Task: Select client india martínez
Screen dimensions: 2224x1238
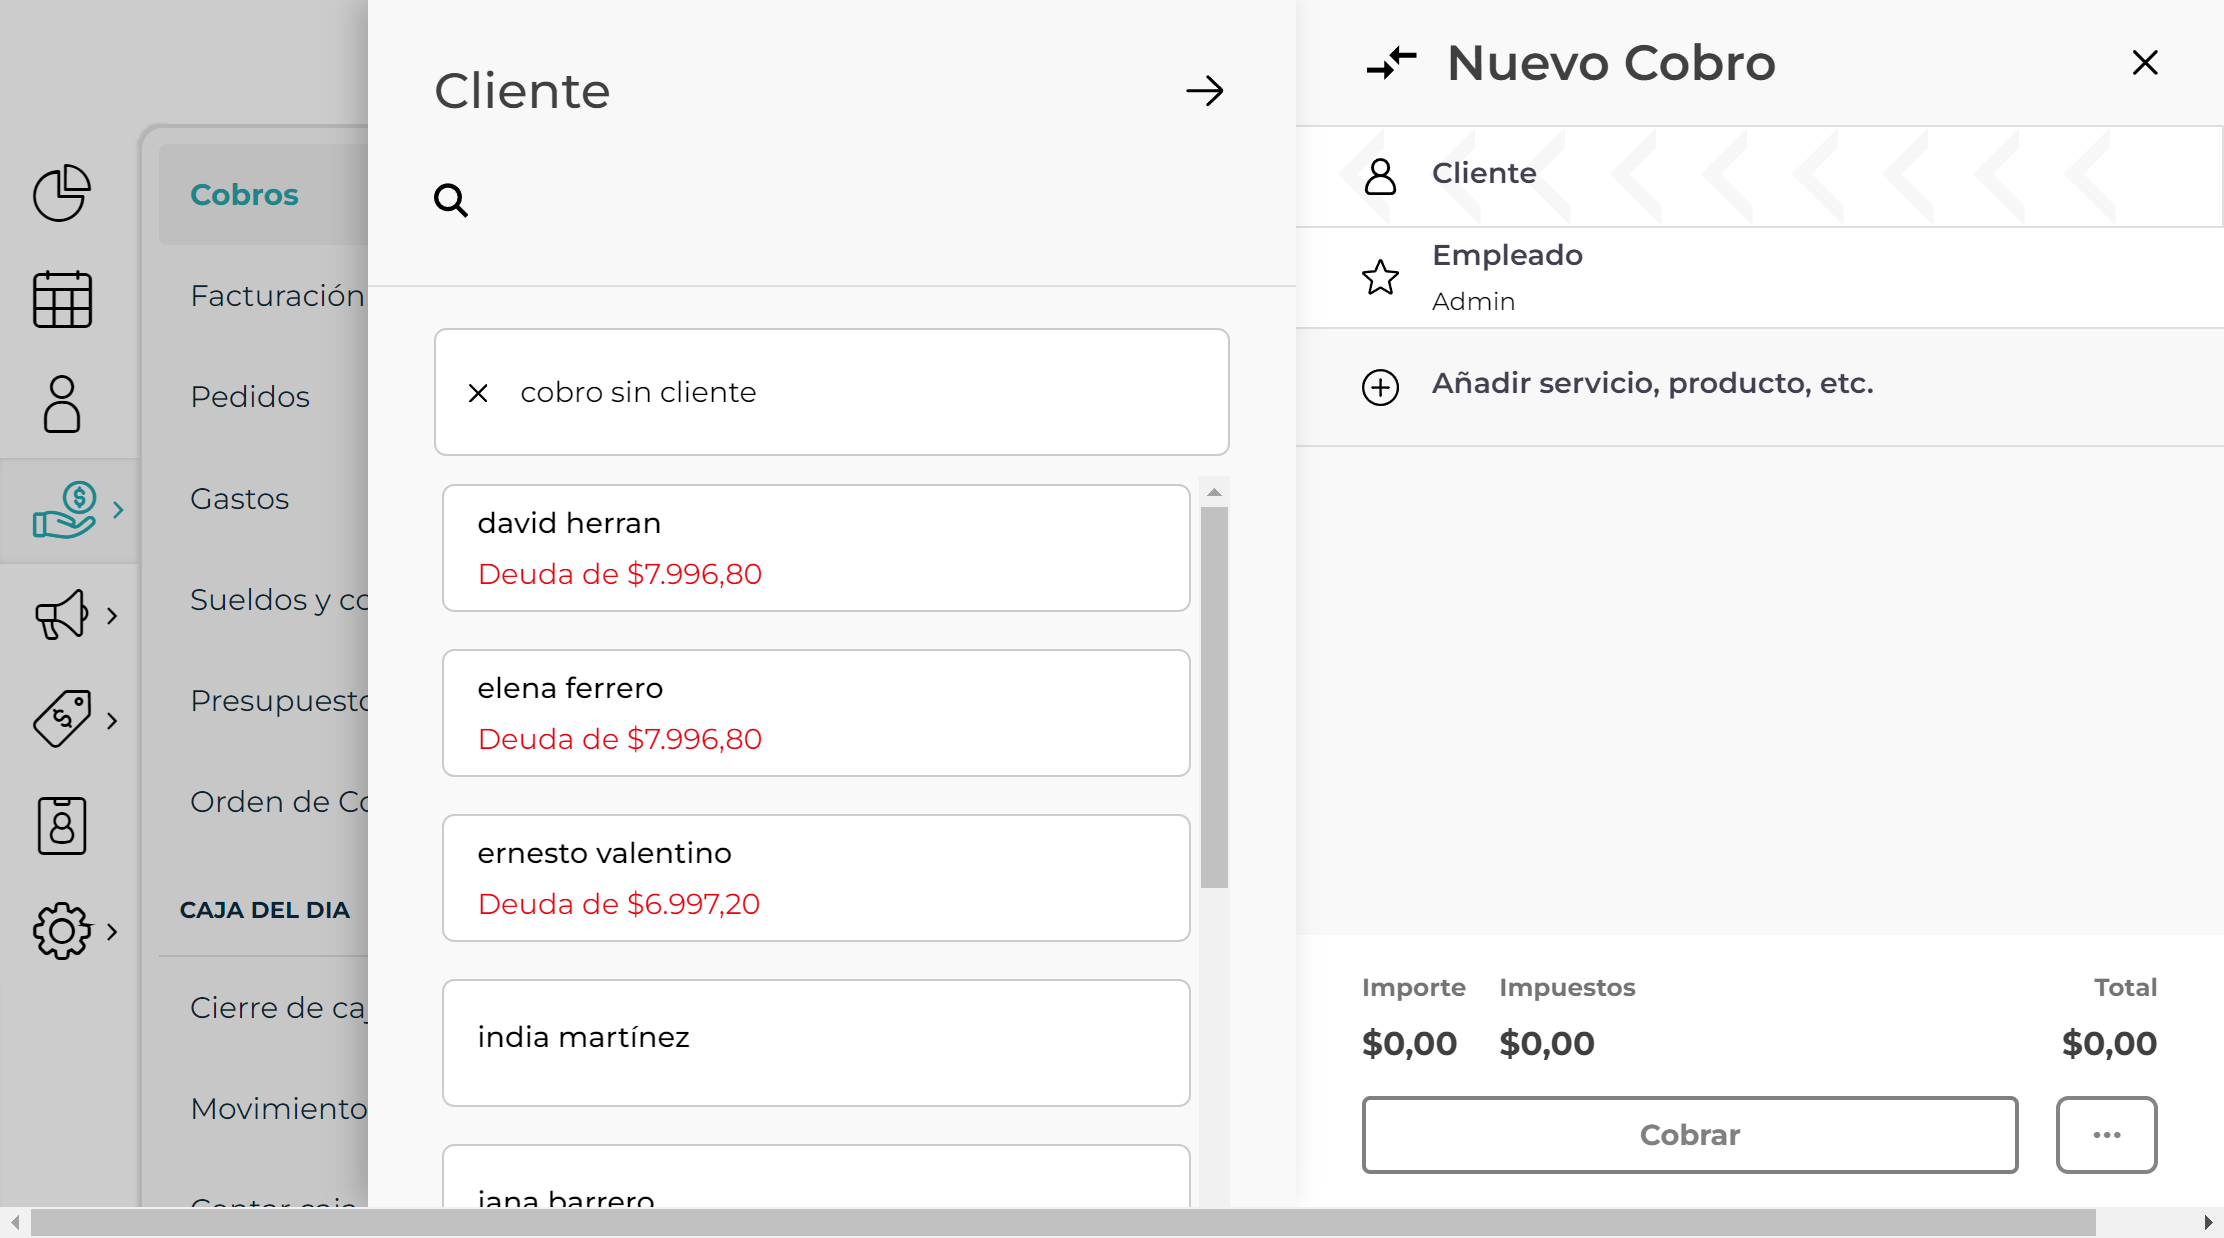Action: [816, 1043]
